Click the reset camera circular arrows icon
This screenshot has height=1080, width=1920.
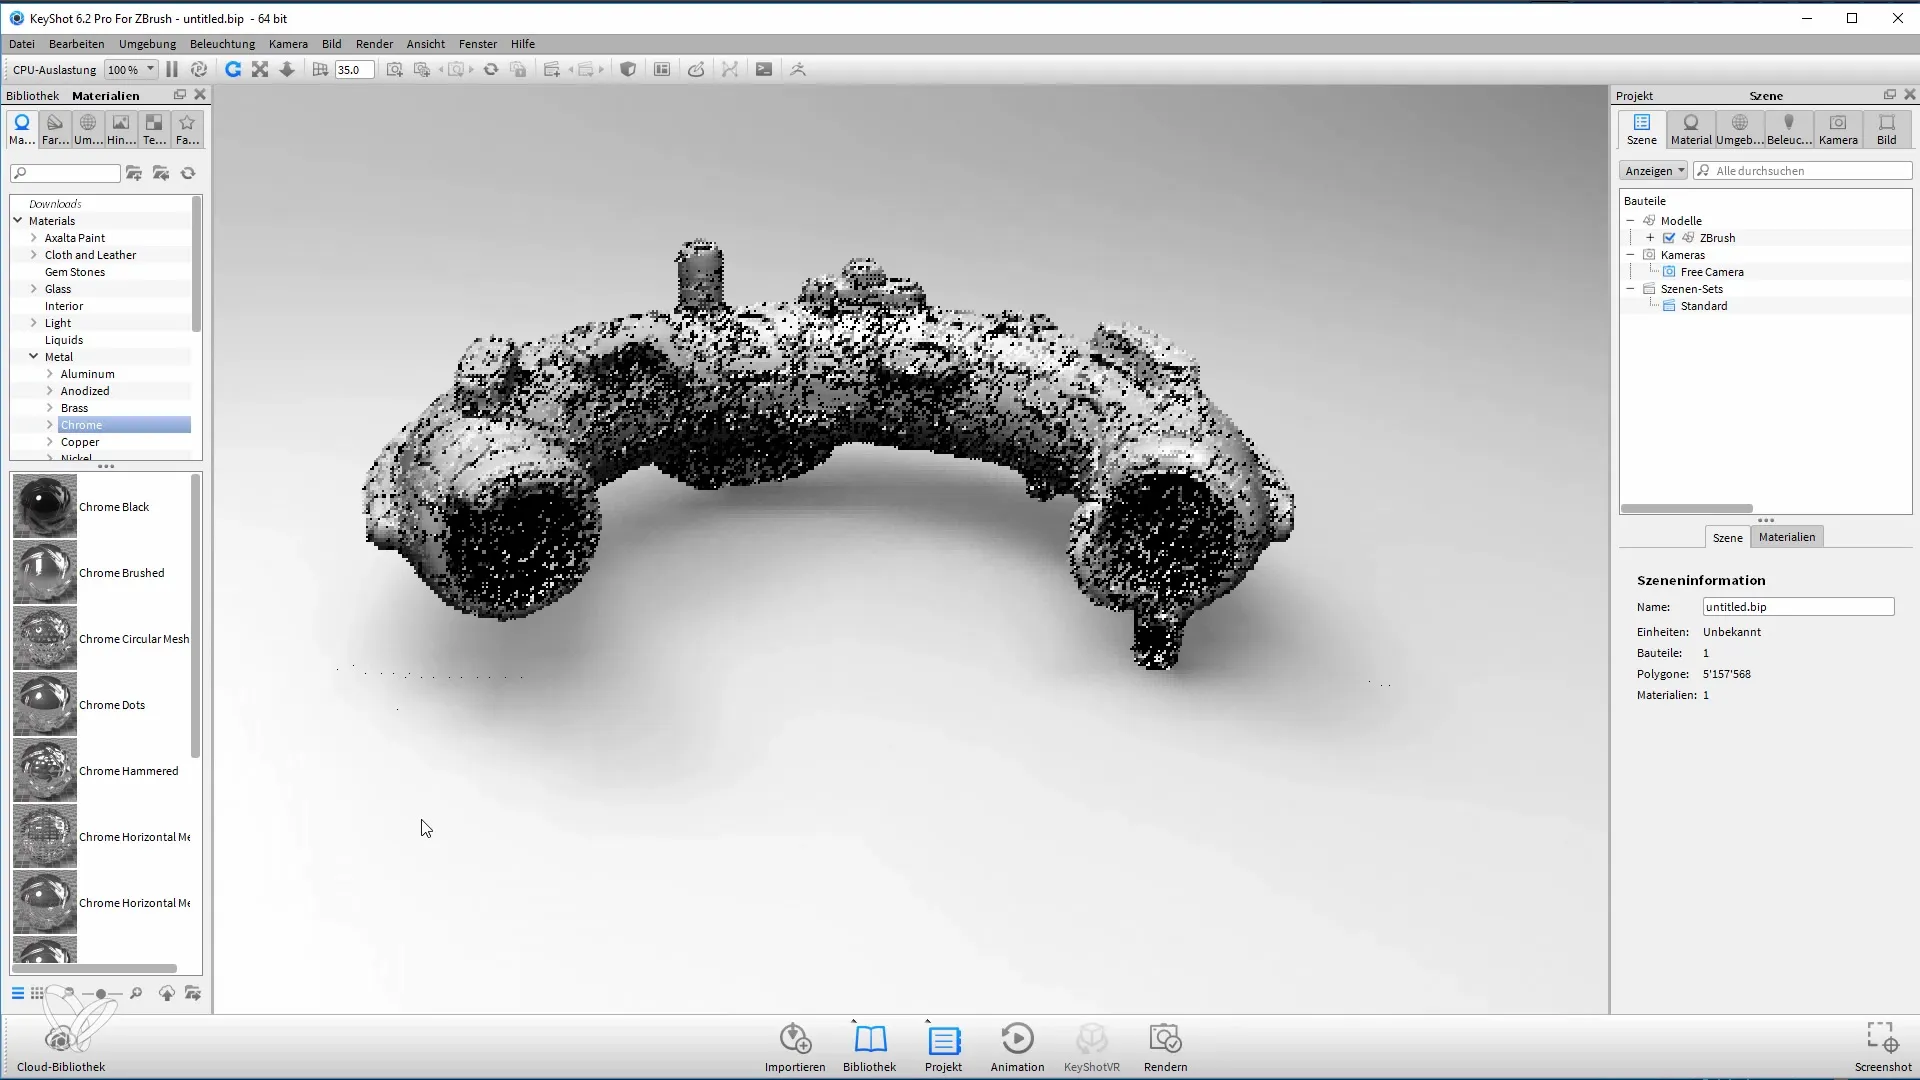pyautogui.click(x=491, y=69)
